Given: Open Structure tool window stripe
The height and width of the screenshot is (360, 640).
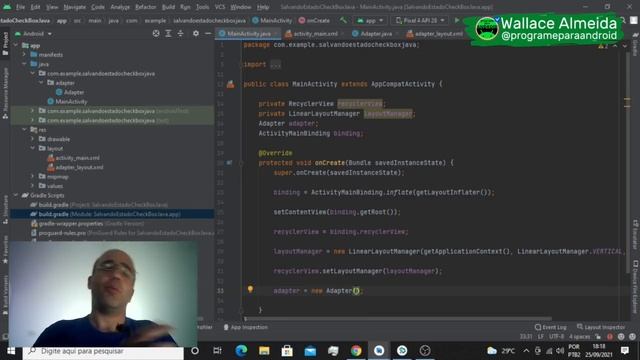Looking at the screenshot, I should click(5, 209).
